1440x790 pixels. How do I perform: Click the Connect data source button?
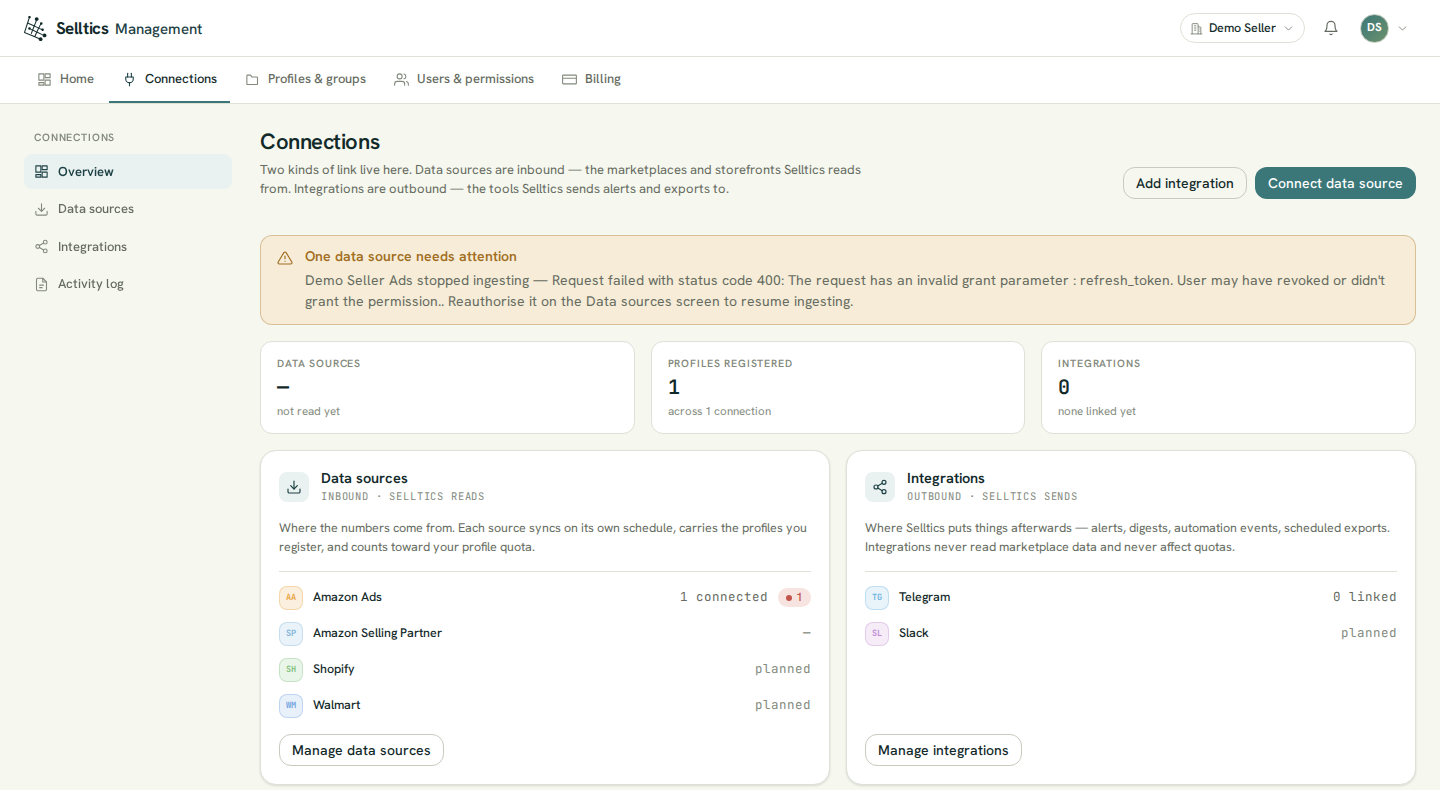(x=1335, y=183)
